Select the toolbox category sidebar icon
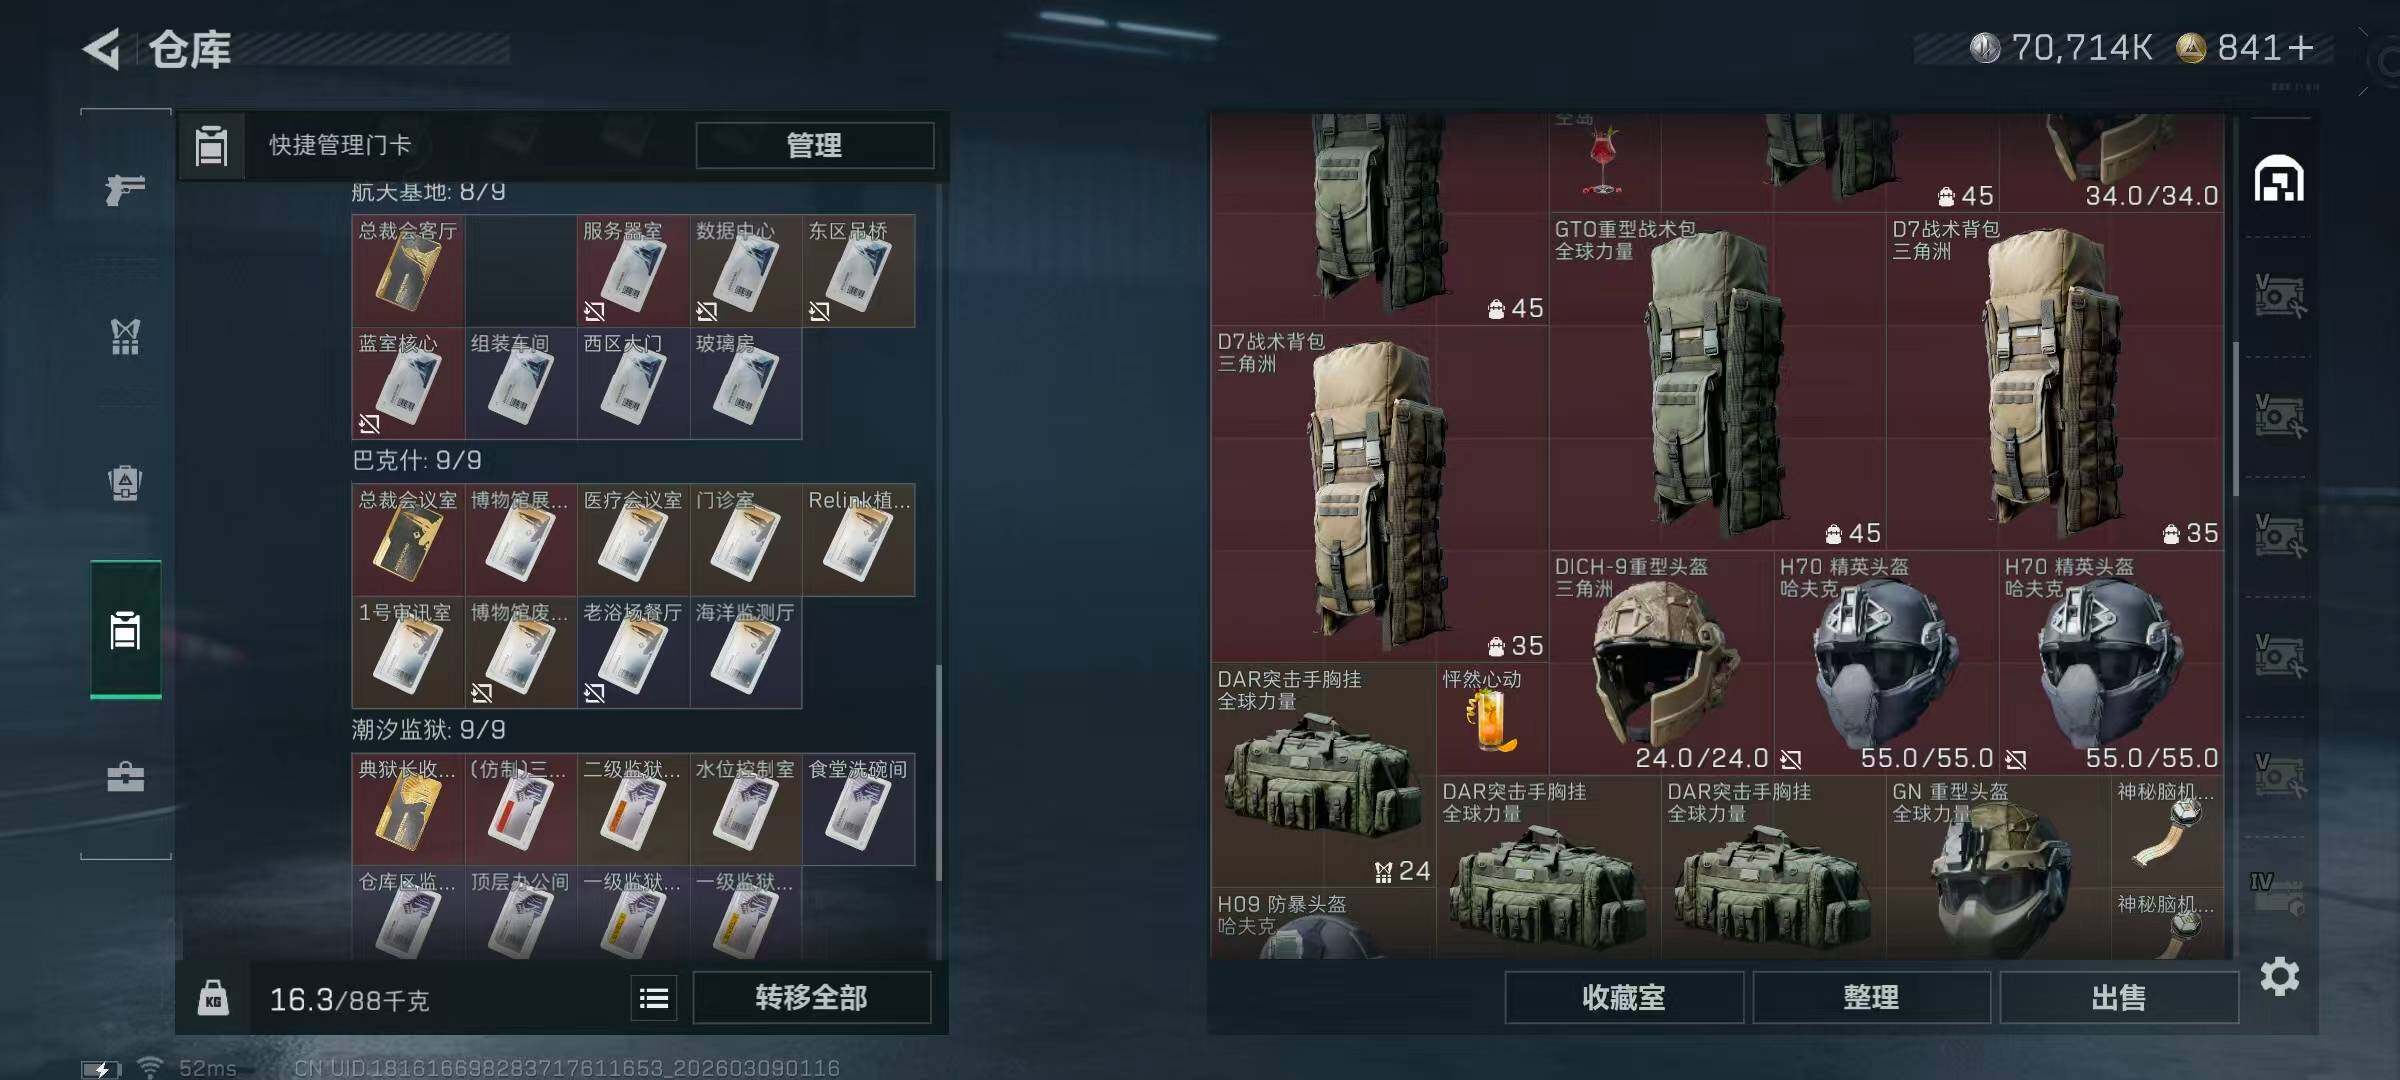The width and height of the screenshot is (2400, 1080). coord(125,777)
